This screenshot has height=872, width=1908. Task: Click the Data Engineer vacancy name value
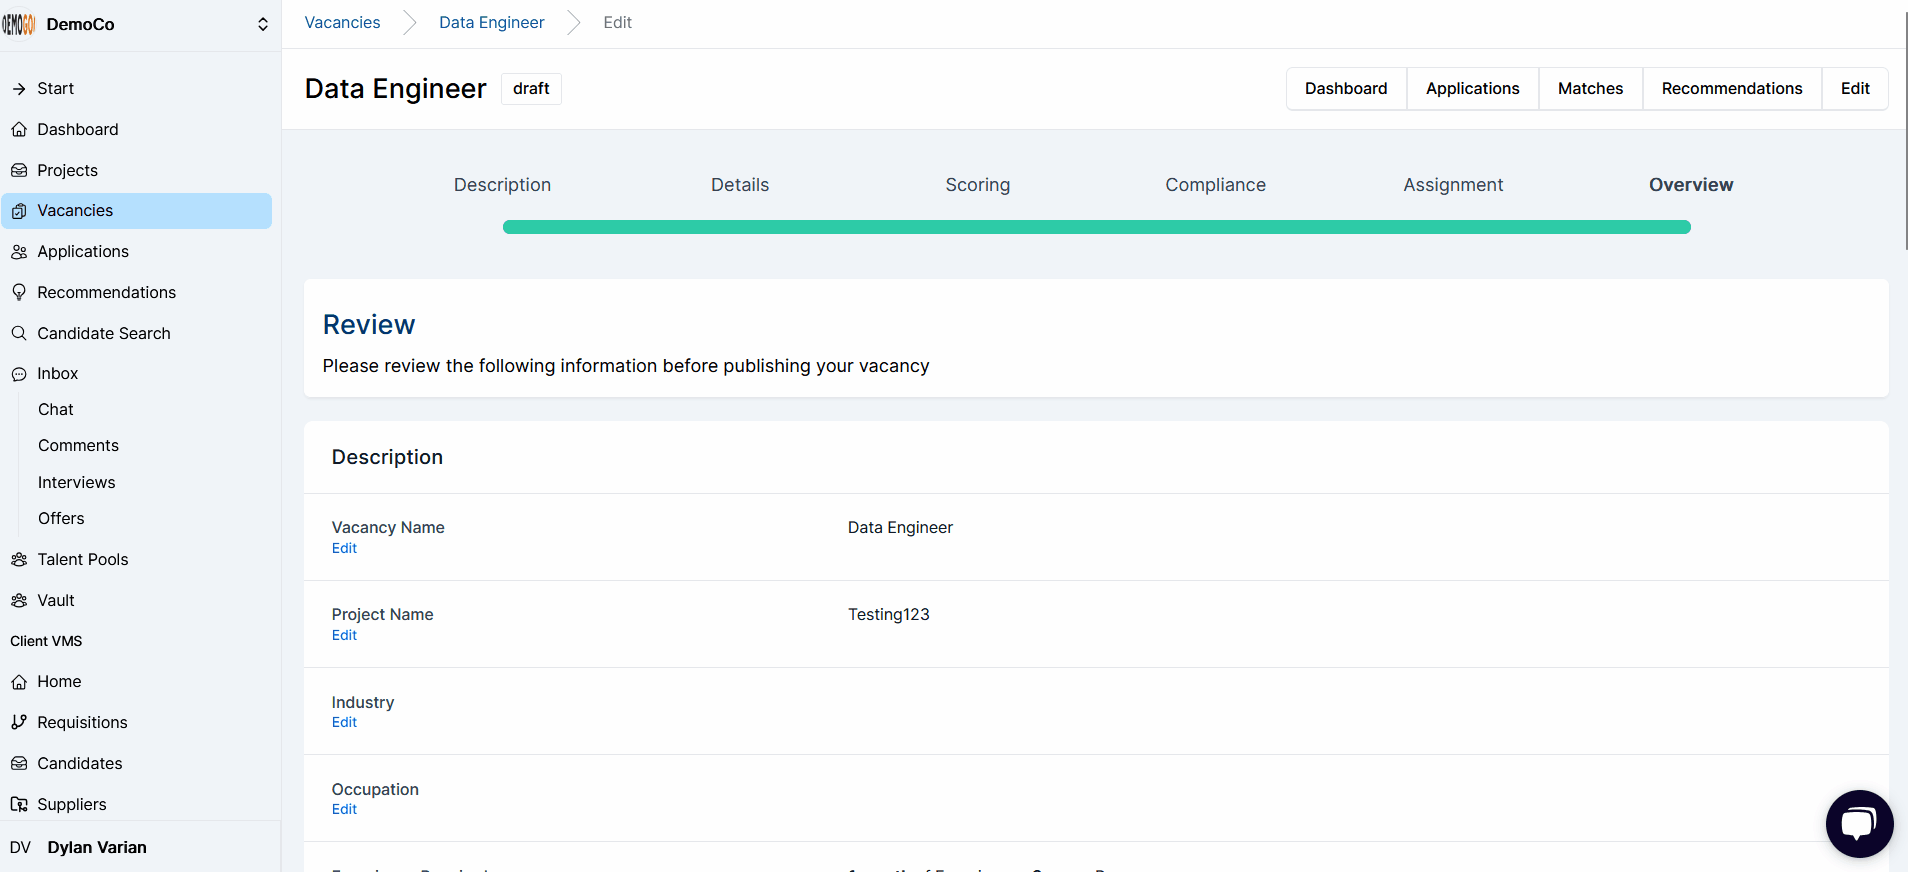click(900, 528)
